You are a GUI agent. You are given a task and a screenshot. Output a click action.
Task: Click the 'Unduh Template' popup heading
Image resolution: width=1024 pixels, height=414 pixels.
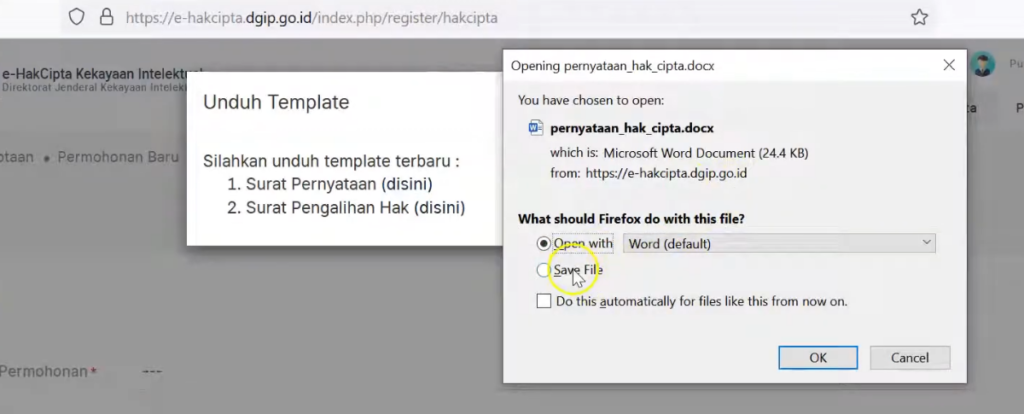276,102
